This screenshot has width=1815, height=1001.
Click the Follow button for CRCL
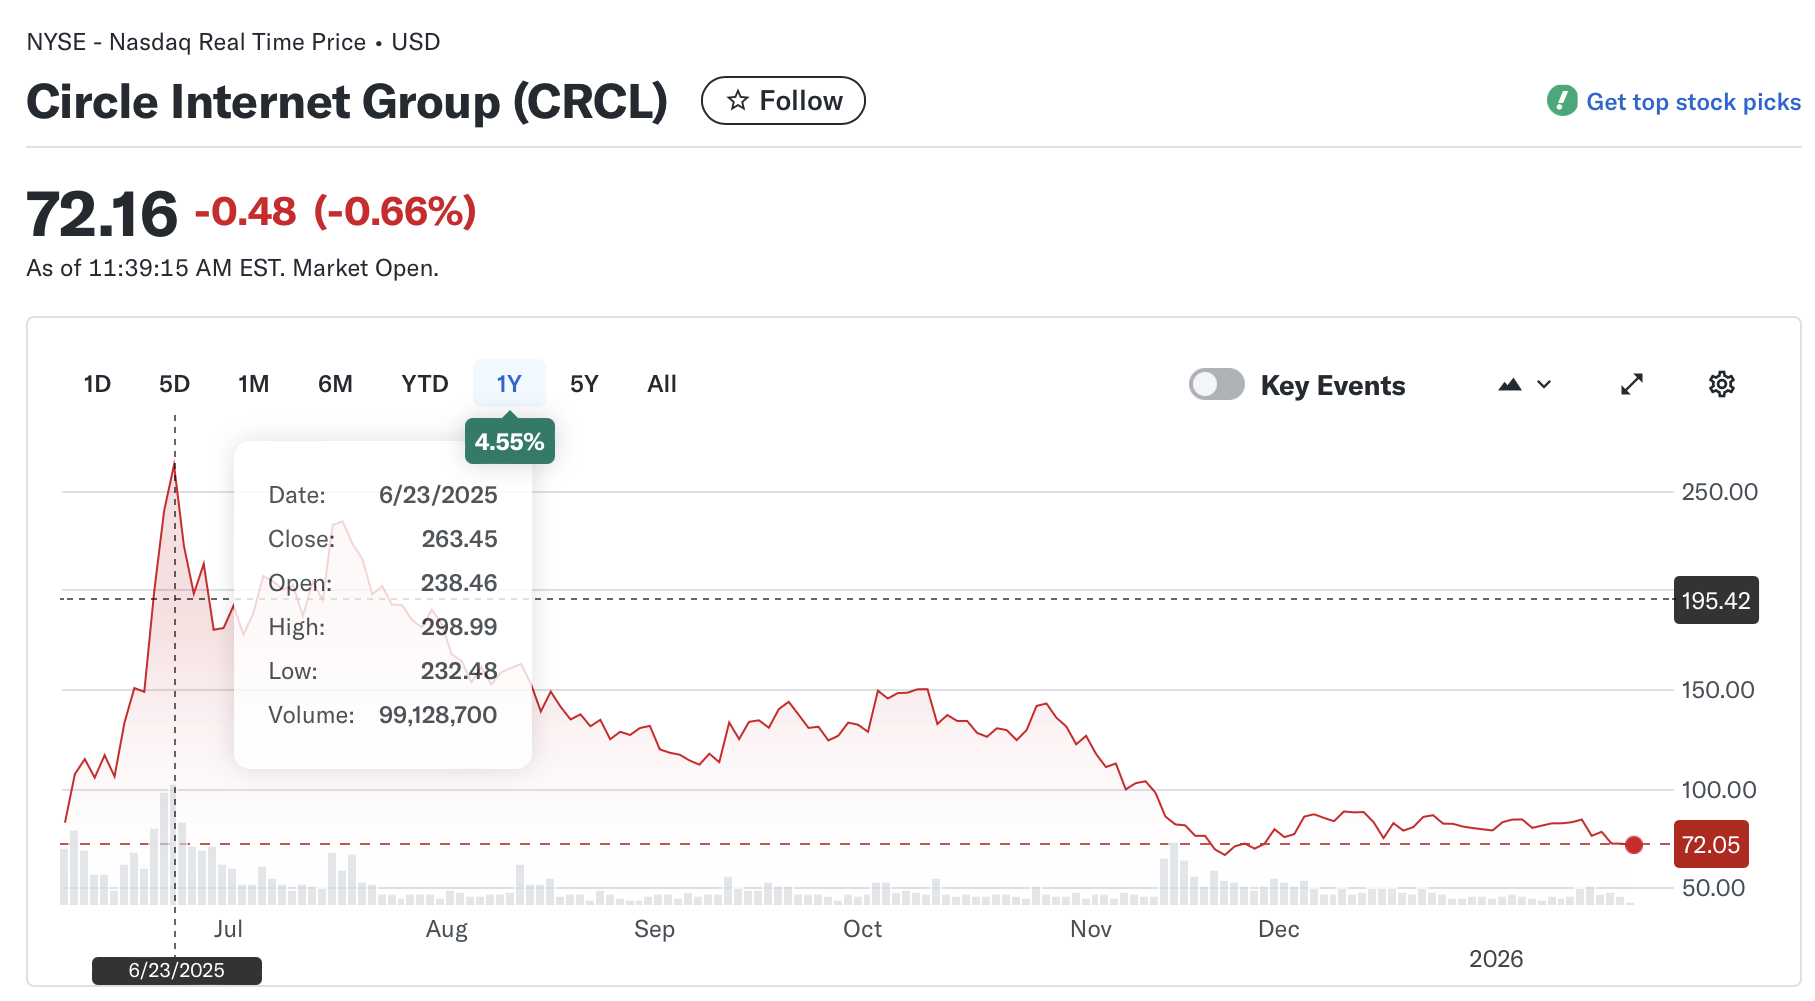783,100
